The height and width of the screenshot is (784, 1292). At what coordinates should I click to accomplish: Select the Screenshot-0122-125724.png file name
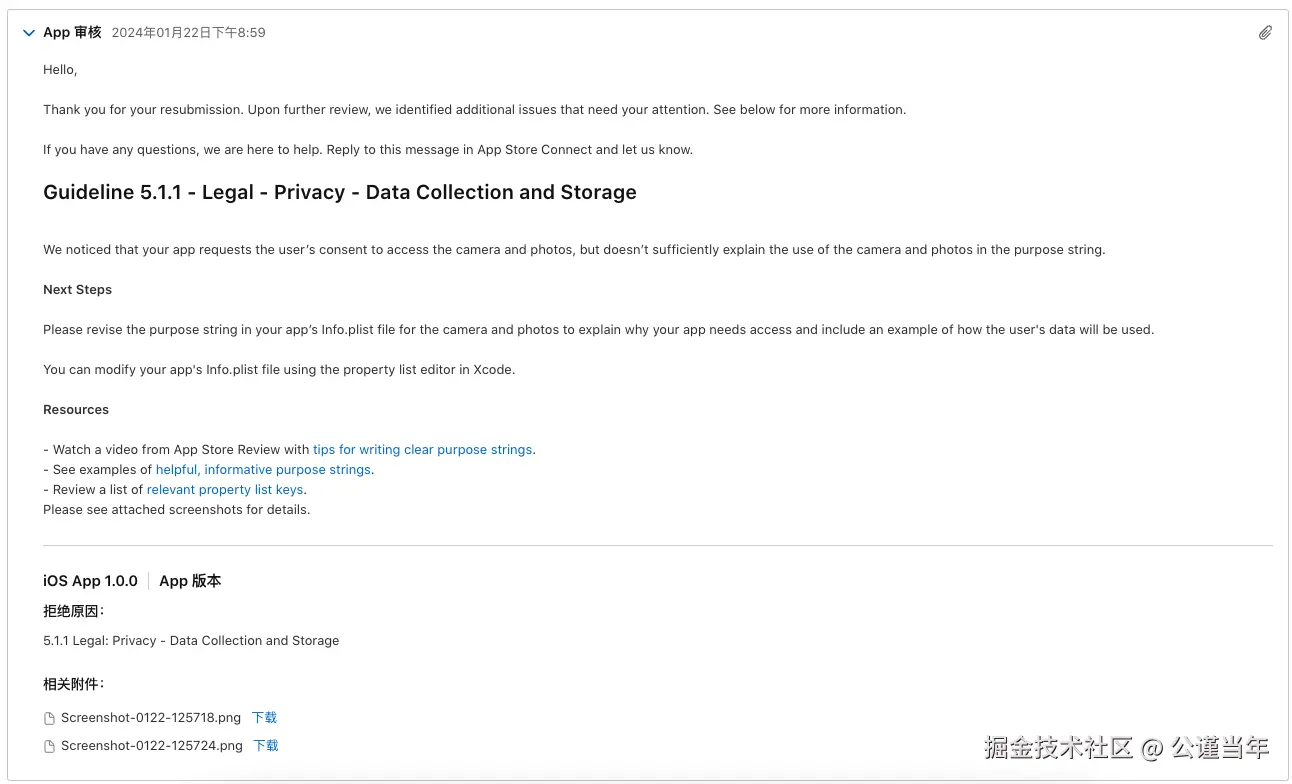pos(152,746)
